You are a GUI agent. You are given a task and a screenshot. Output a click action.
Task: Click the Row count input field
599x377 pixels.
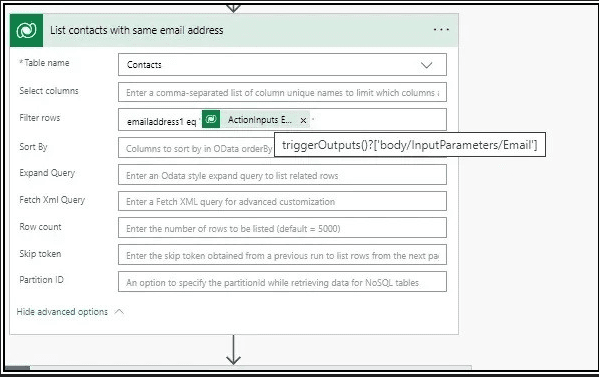[x=282, y=228]
